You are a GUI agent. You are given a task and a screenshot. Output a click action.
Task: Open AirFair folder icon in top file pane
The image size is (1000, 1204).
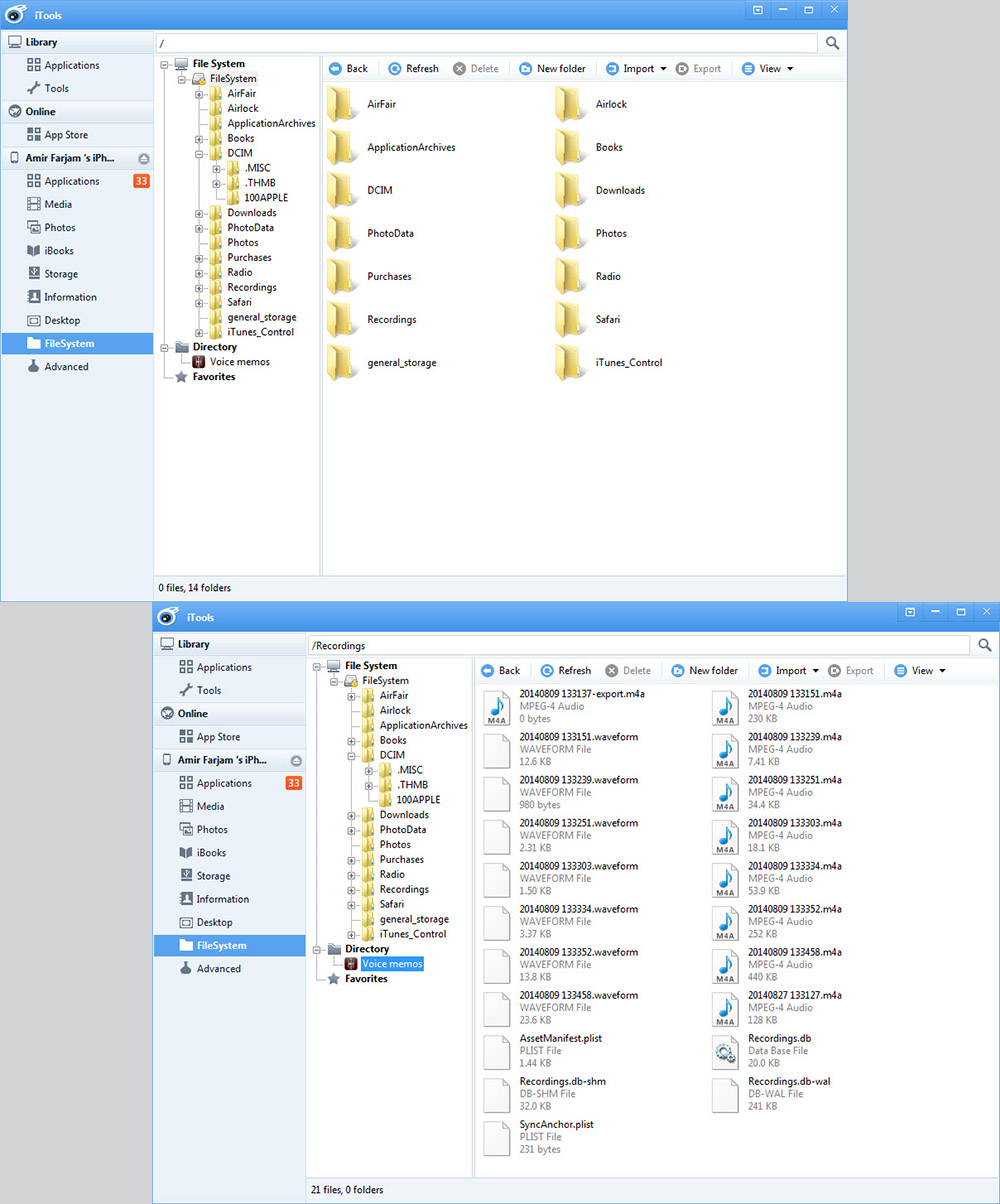tap(341, 104)
